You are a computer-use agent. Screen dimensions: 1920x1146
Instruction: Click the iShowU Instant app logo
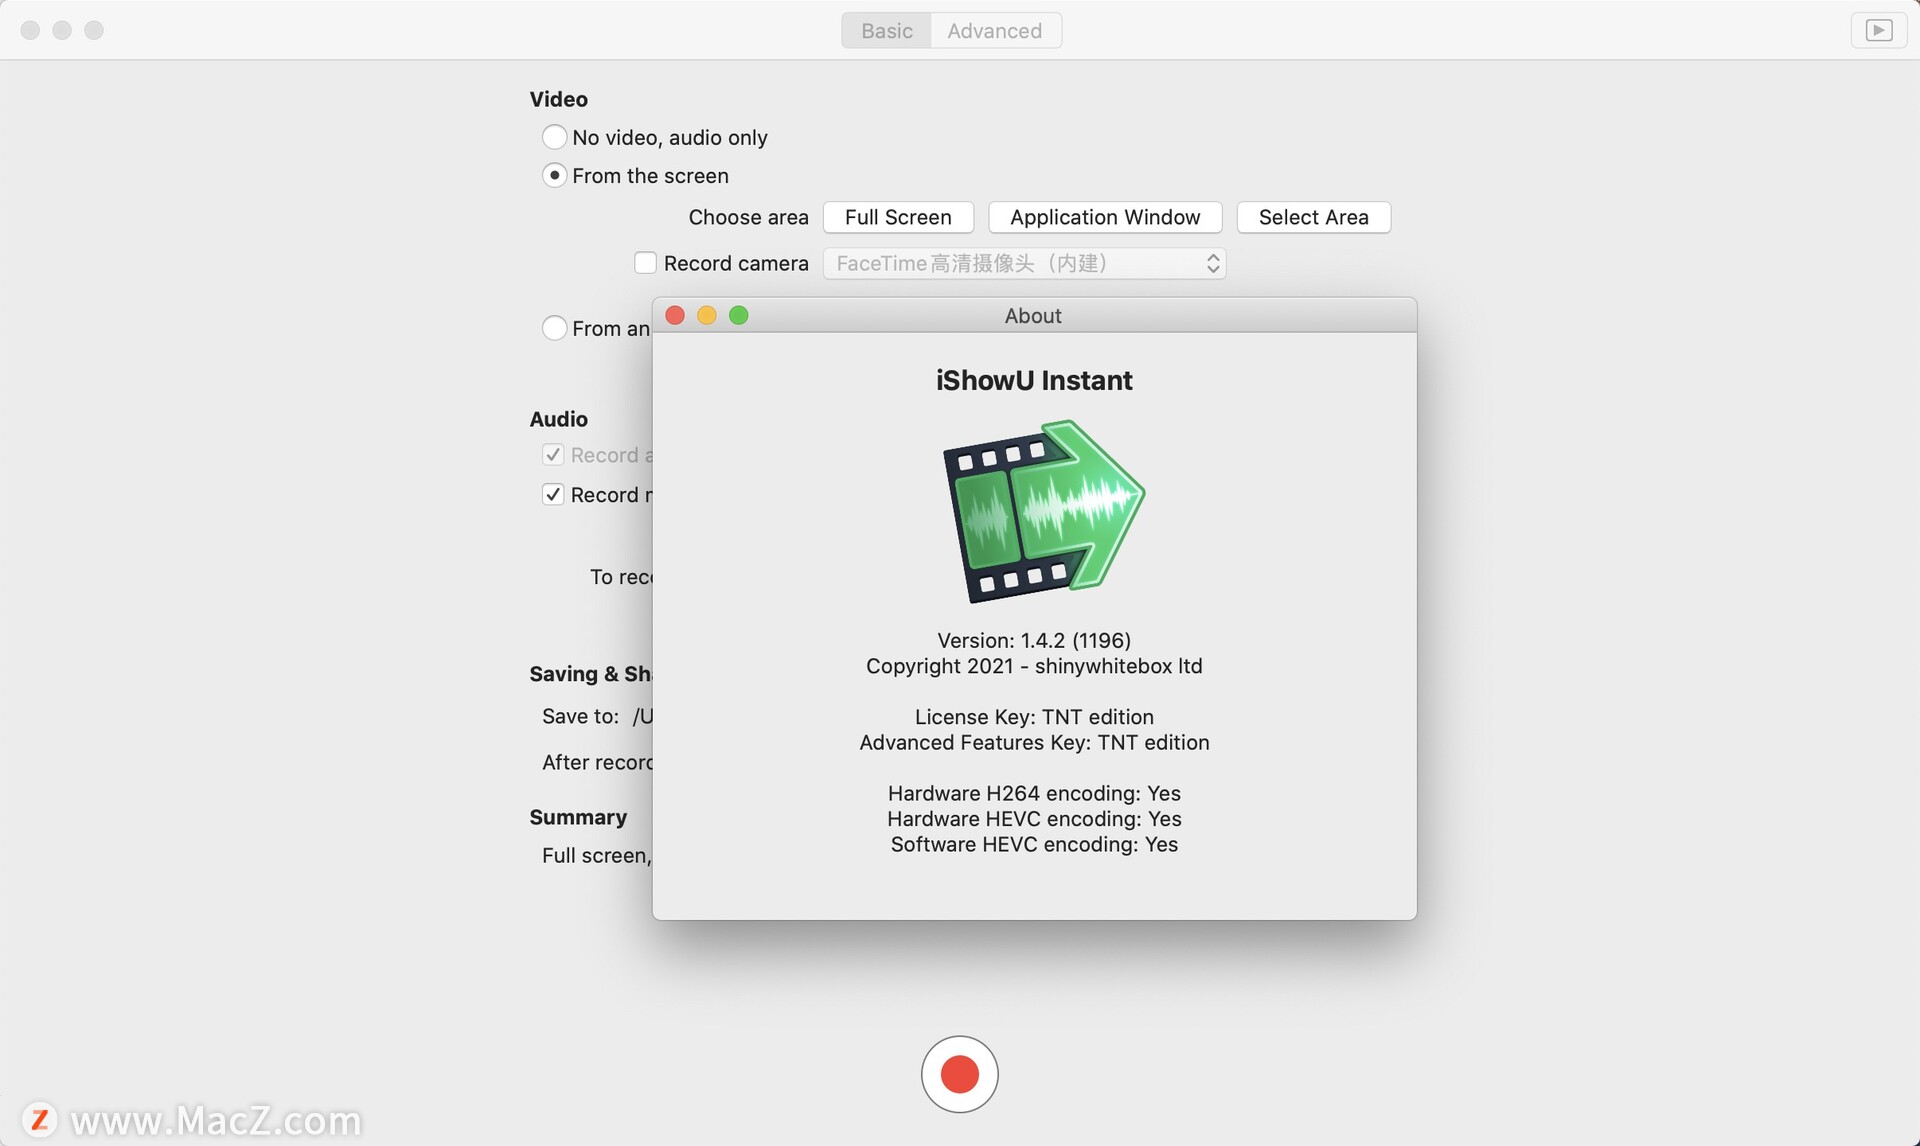click(x=1043, y=511)
